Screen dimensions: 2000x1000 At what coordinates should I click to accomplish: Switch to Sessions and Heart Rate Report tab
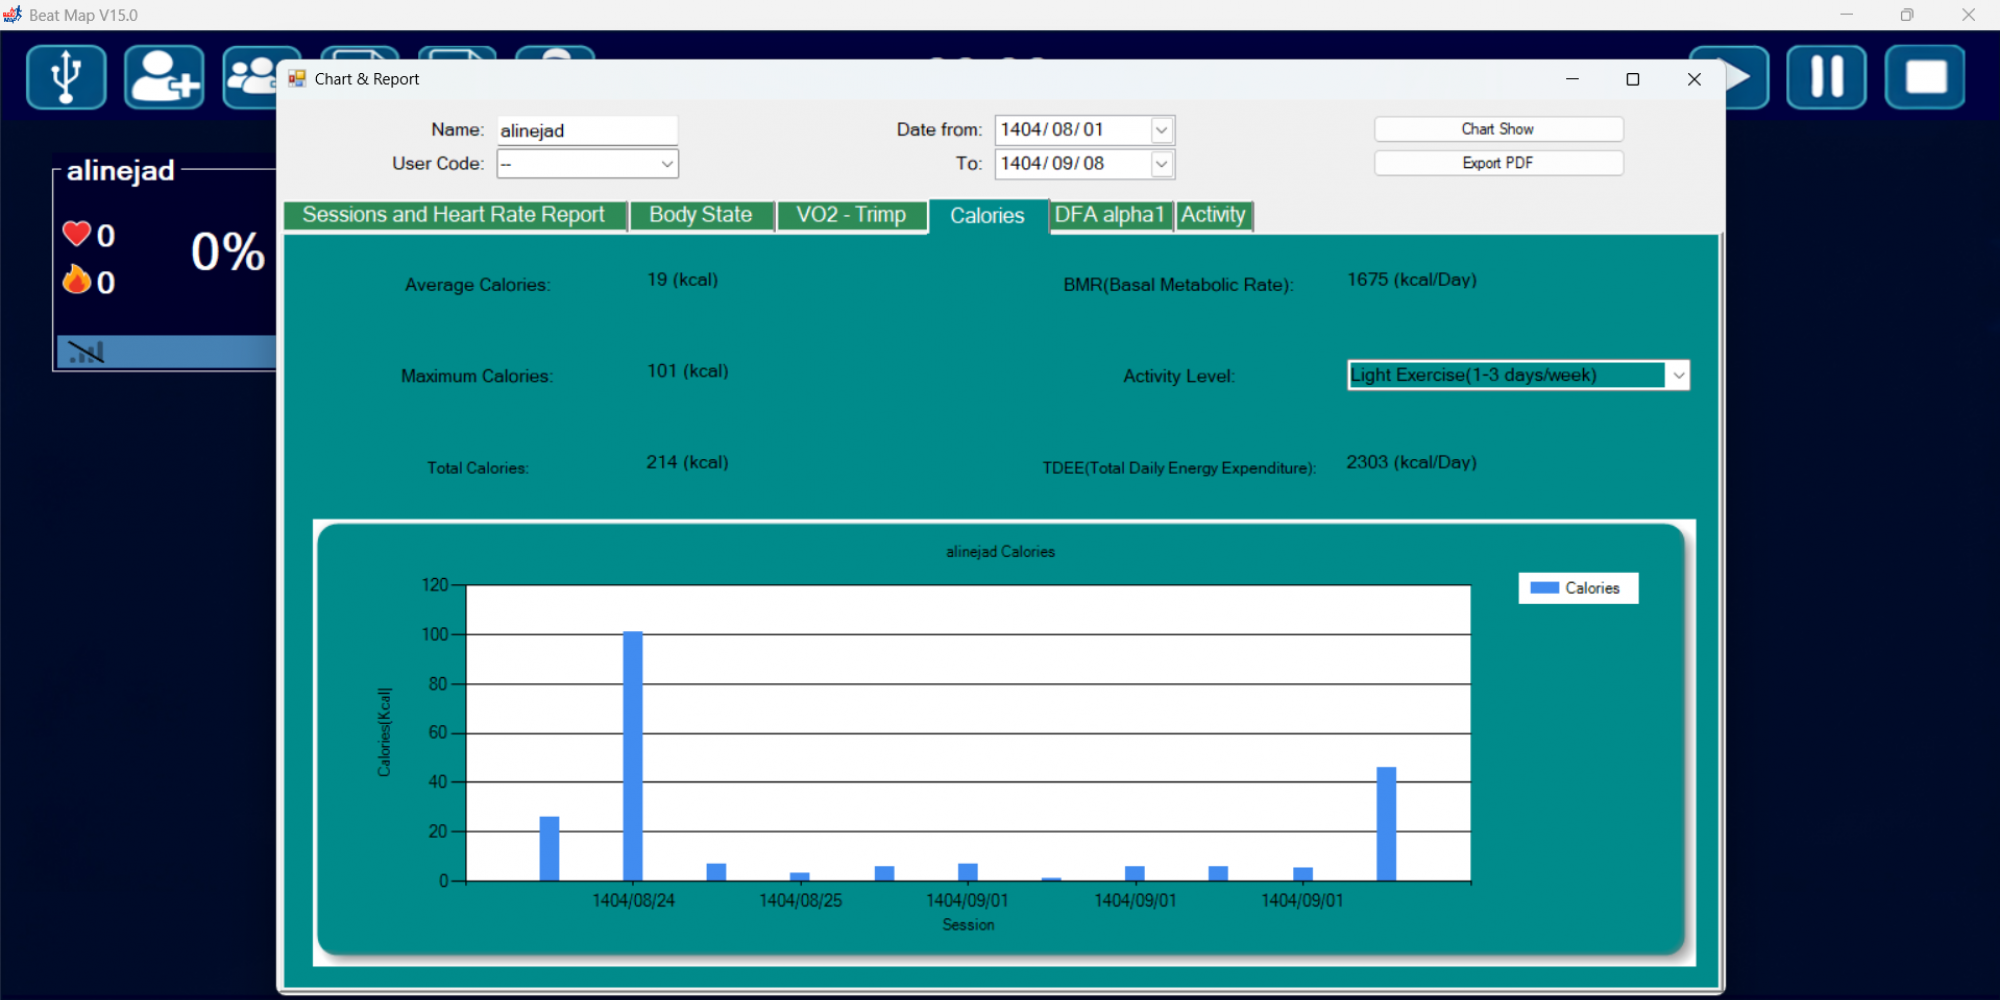pos(454,215)
